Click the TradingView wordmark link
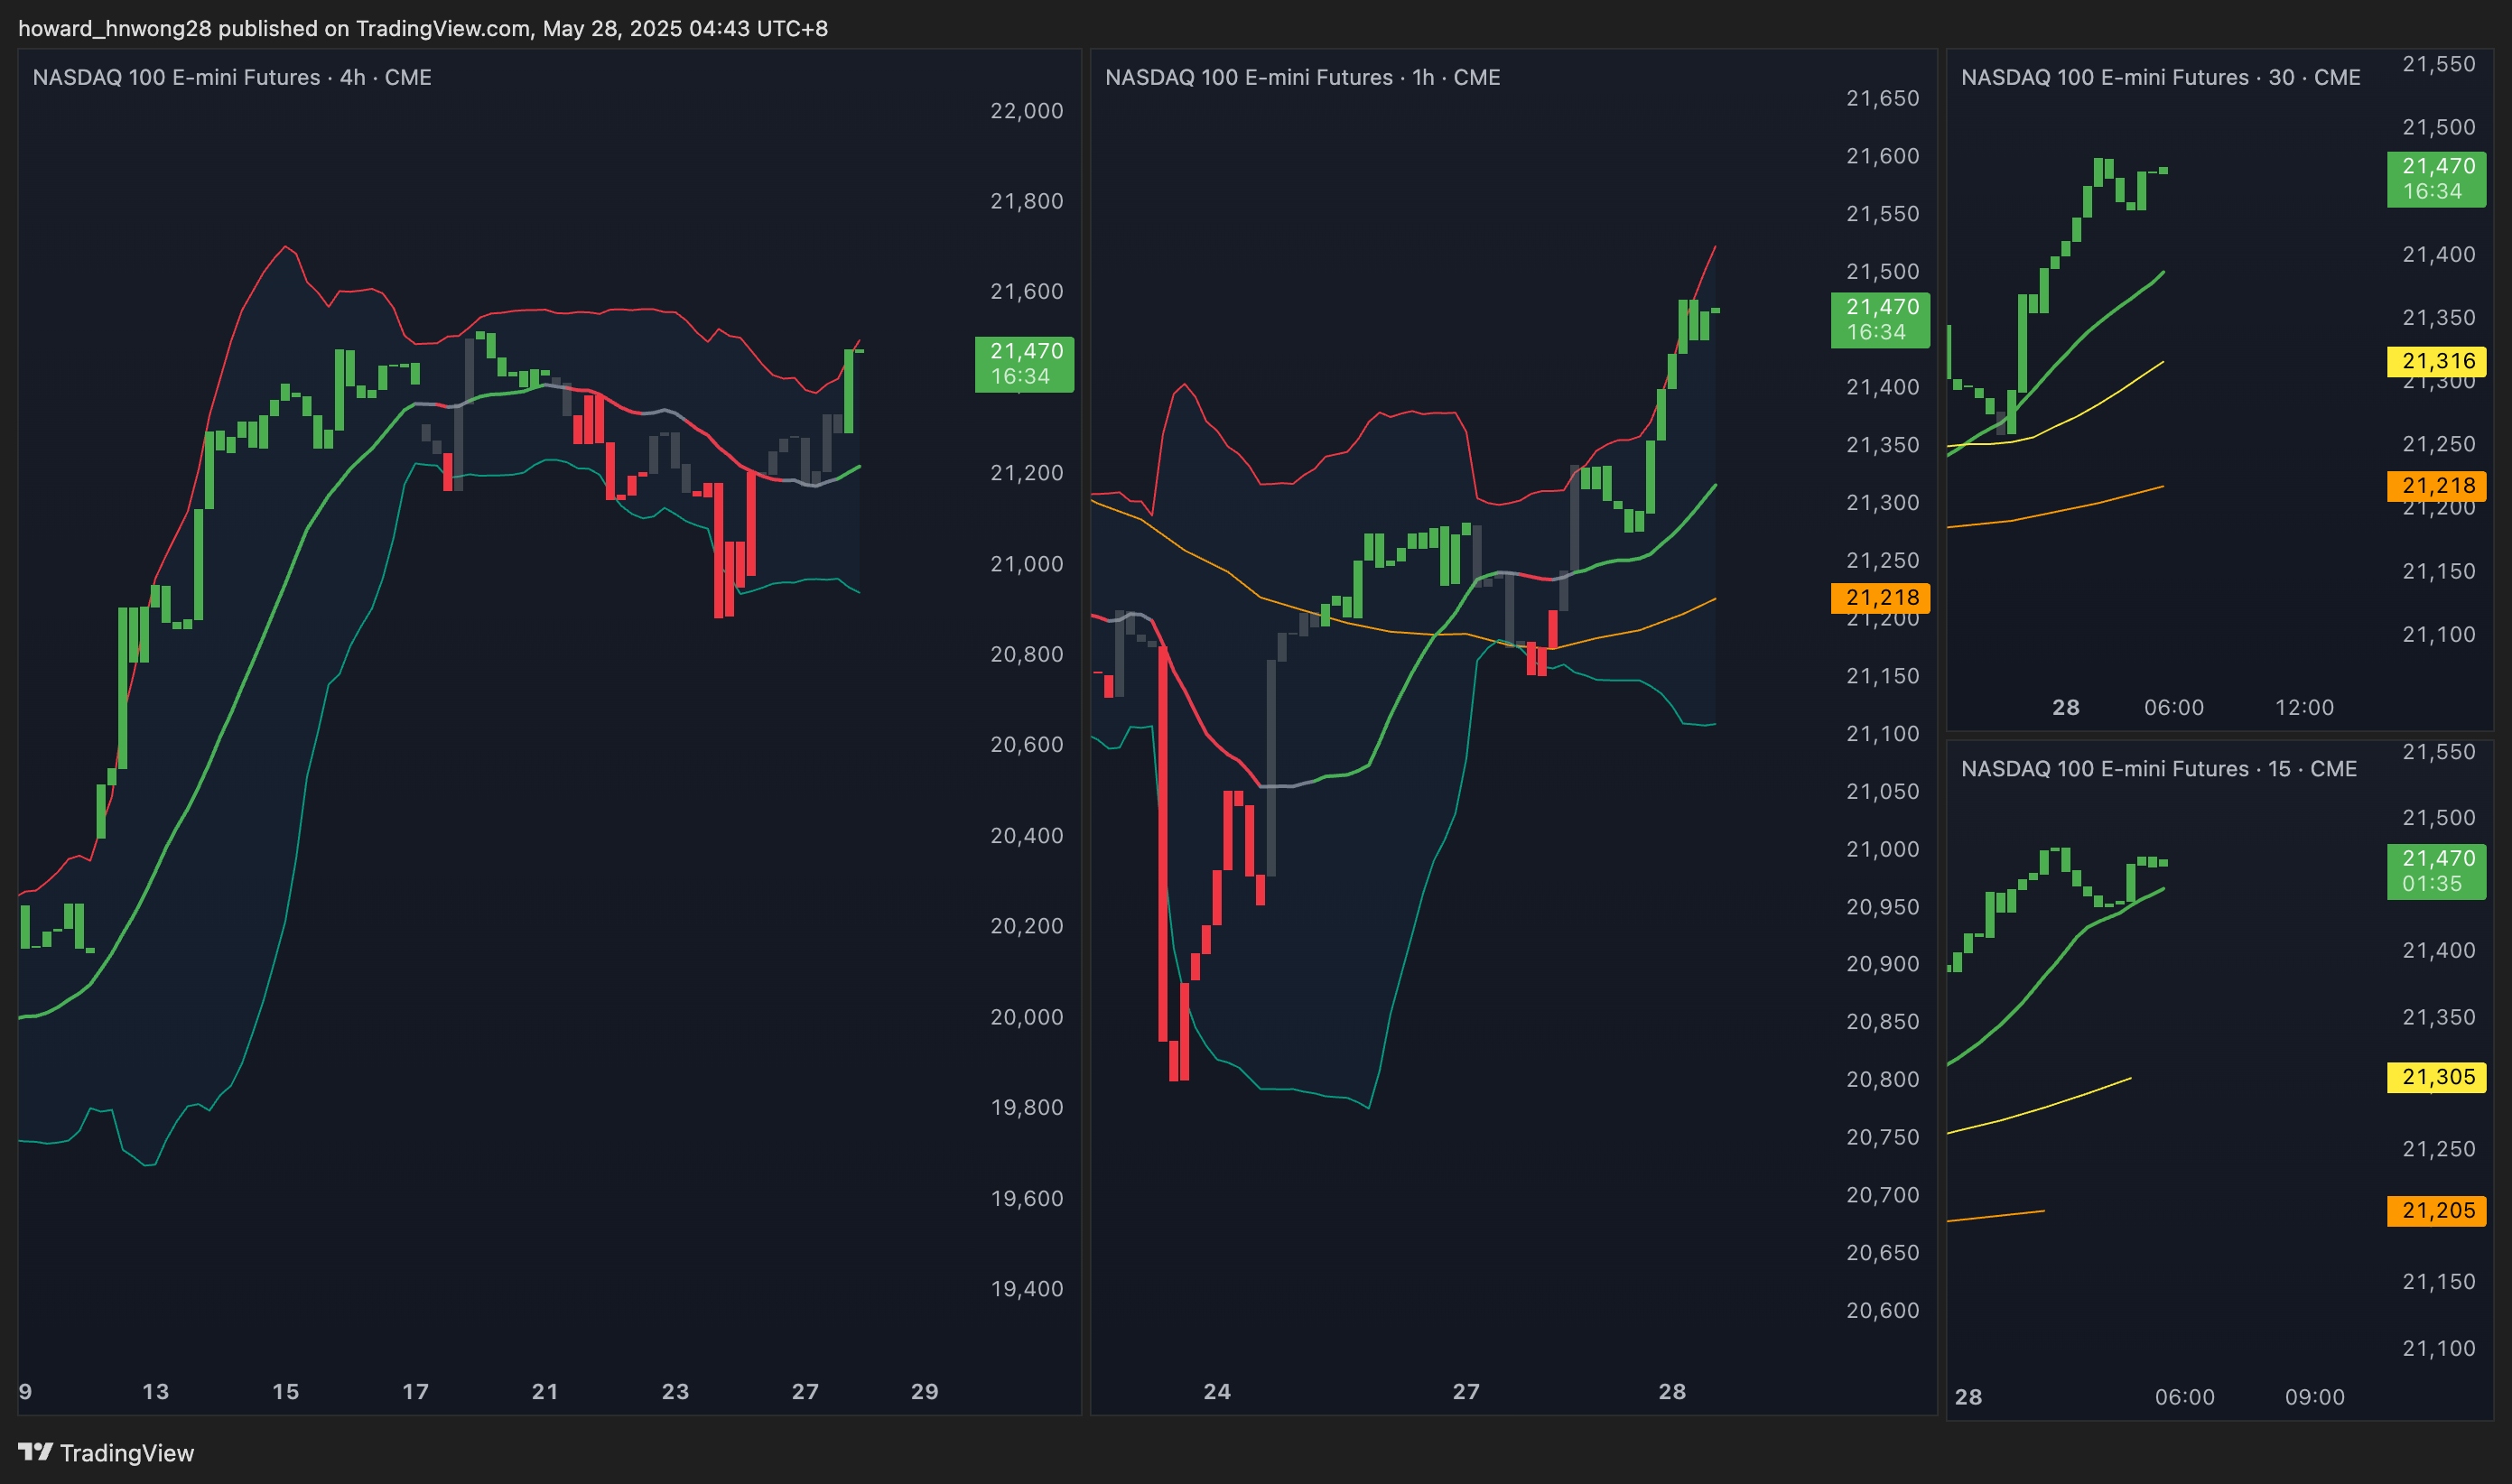This screenshot has width=2512, height=1484. (126, 1453)
